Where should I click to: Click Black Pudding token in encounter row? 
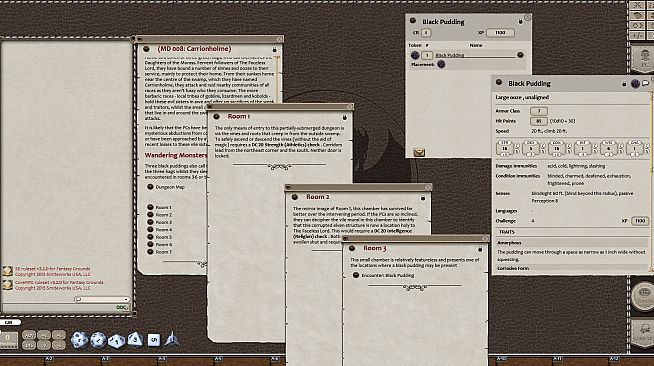click(x=415, y=55)
